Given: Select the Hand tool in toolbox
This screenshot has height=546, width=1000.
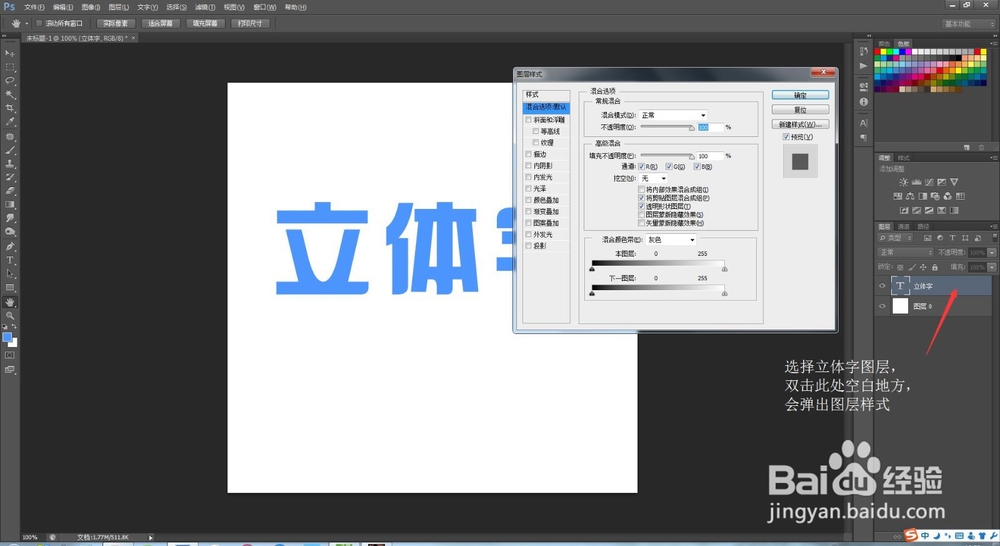Looking at the screenshot, I should (10, 302).
